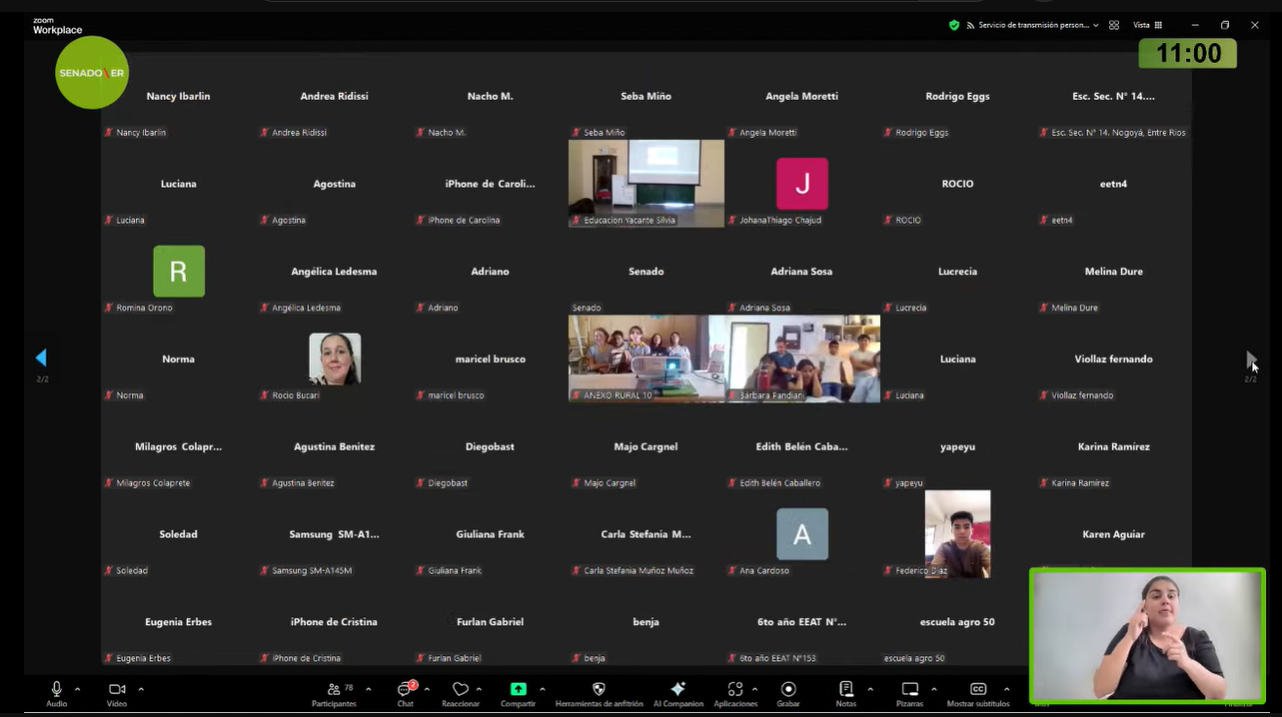Open the Vista layout menu
This screenshot has width=1282, height=717.
point(1147,25)
